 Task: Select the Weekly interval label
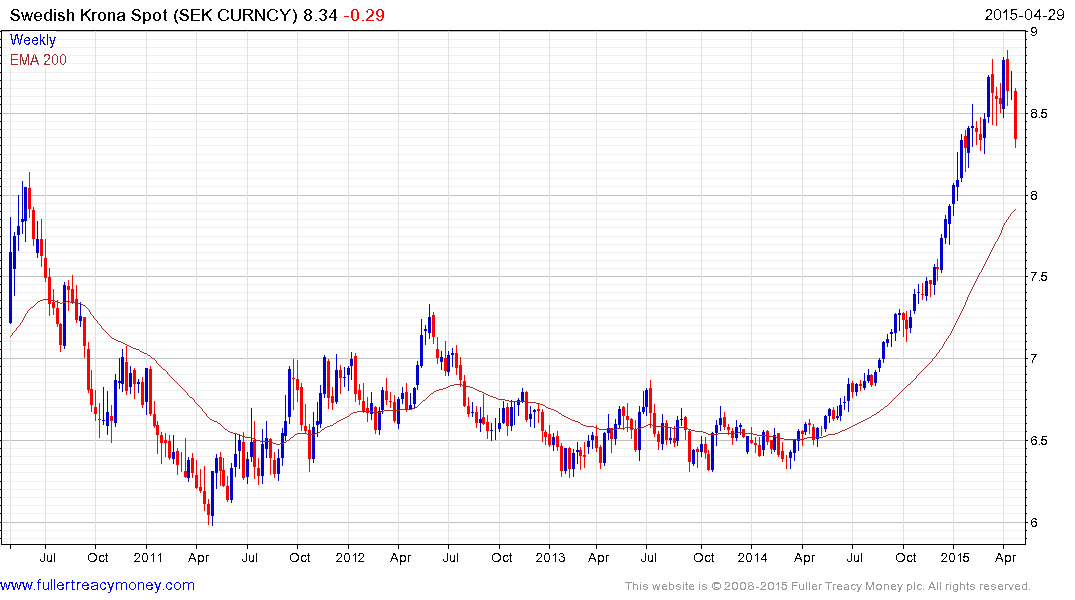(33, 41)
